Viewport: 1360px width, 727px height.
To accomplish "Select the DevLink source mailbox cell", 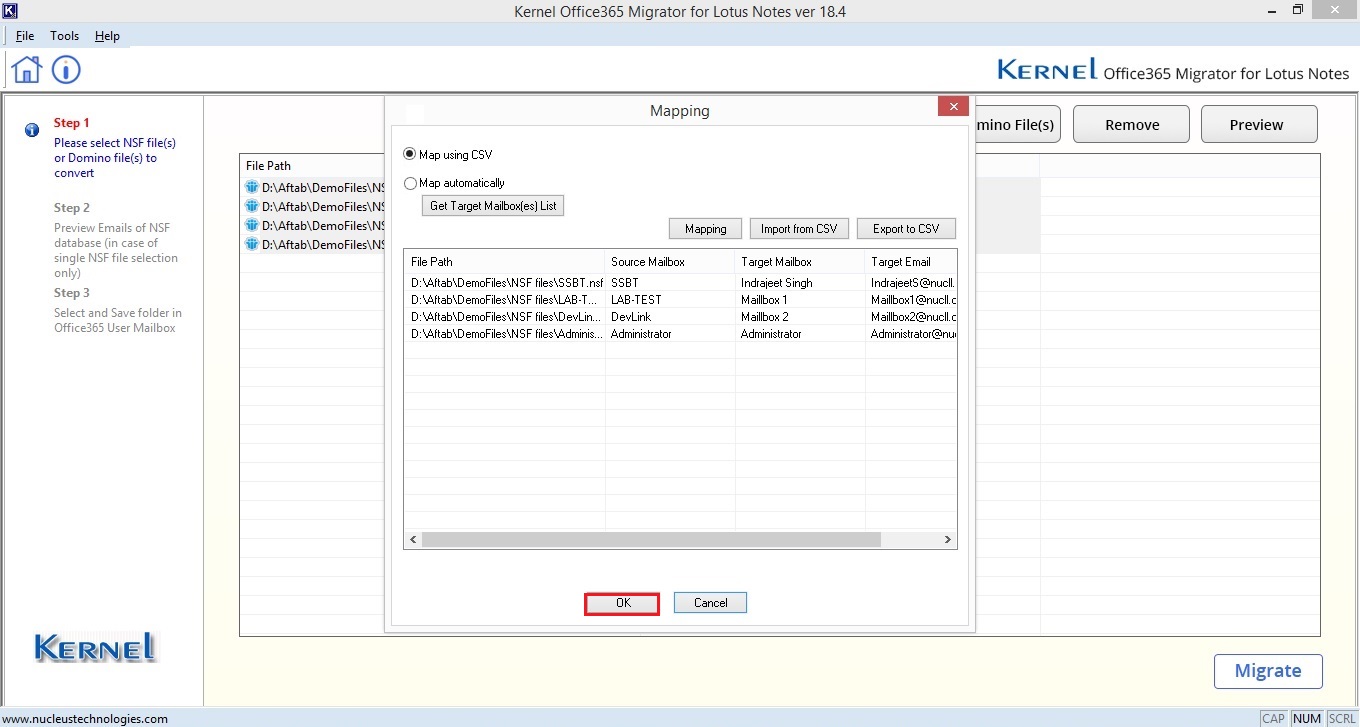I will [670, 317].
